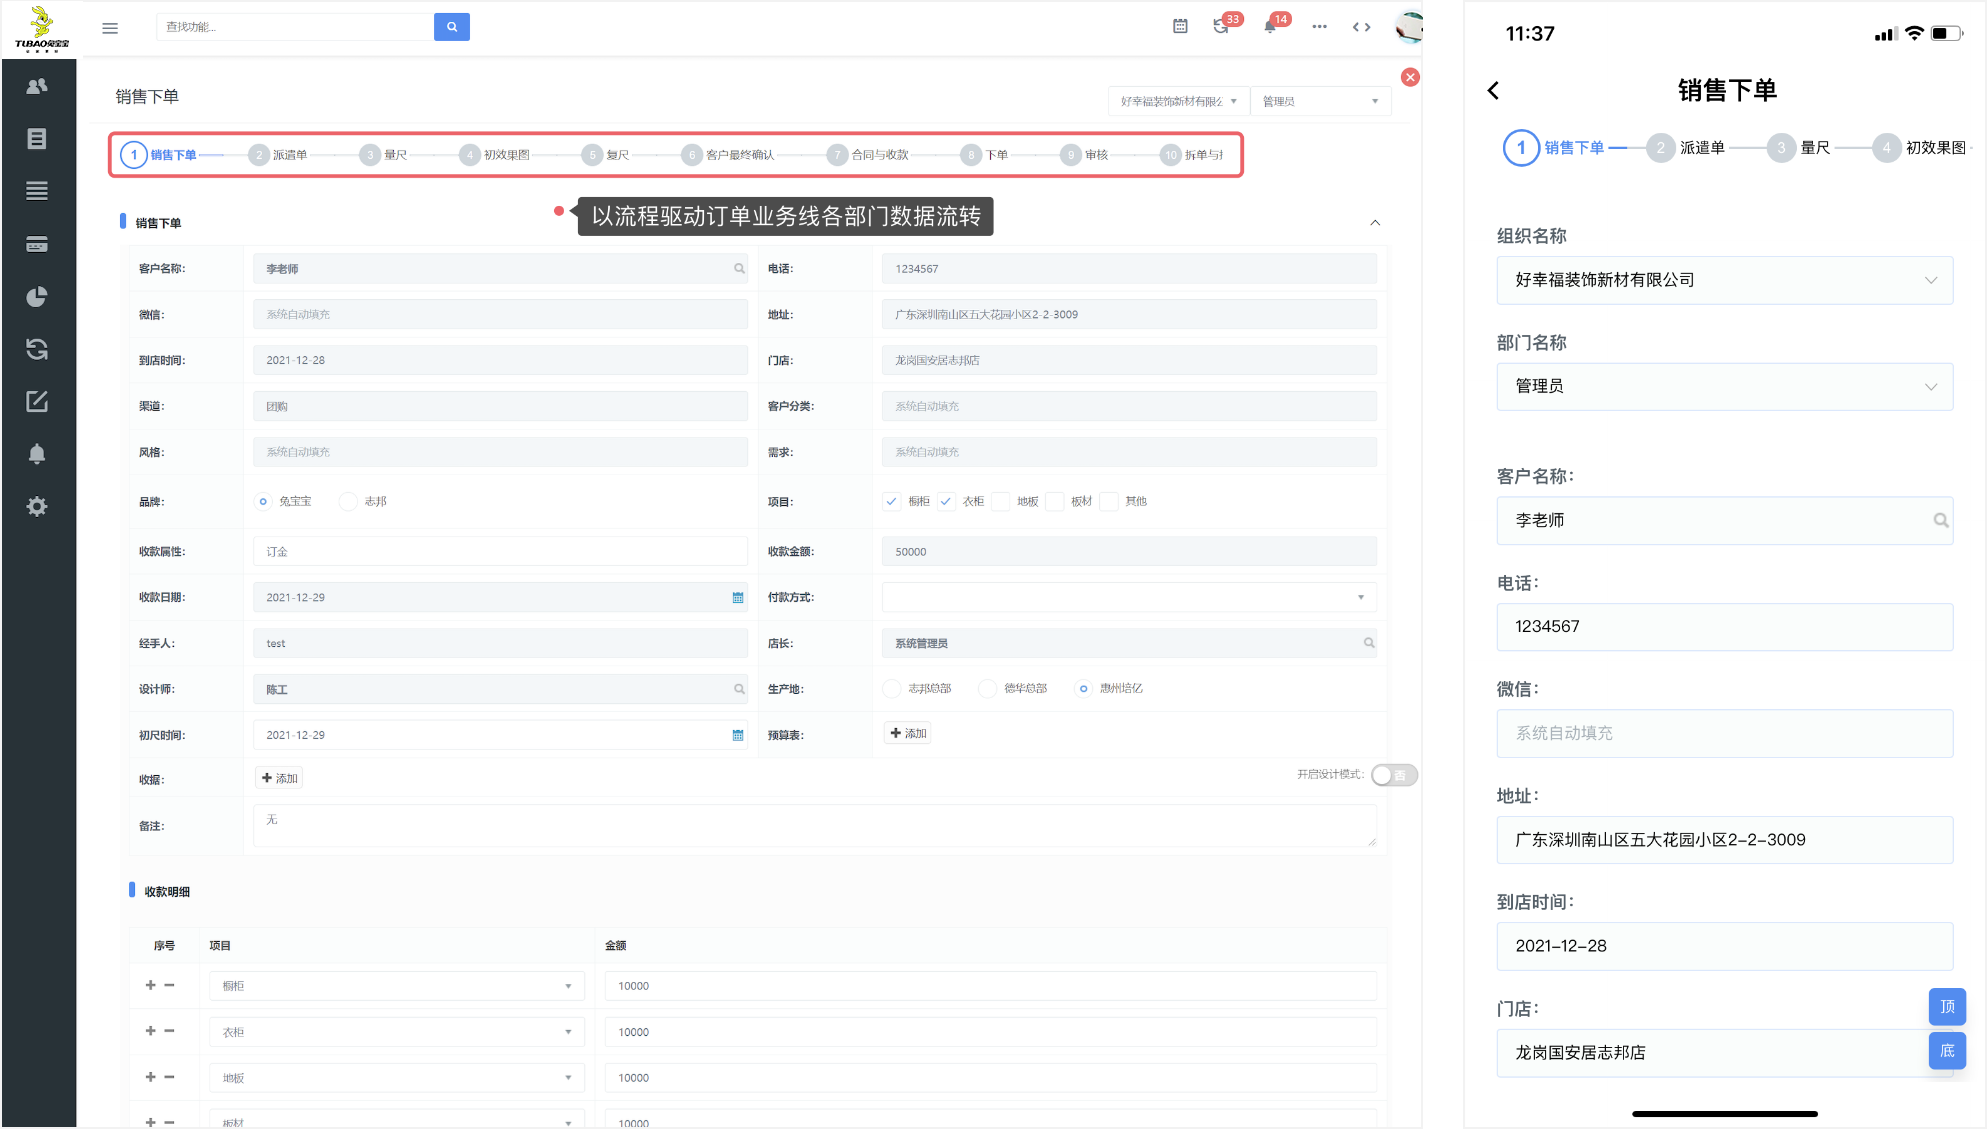Image resolution: width=1987 pixels, height=1130 pixels.
Task: Click the 添加 button next to 预算表
Action: pos(908,733)
